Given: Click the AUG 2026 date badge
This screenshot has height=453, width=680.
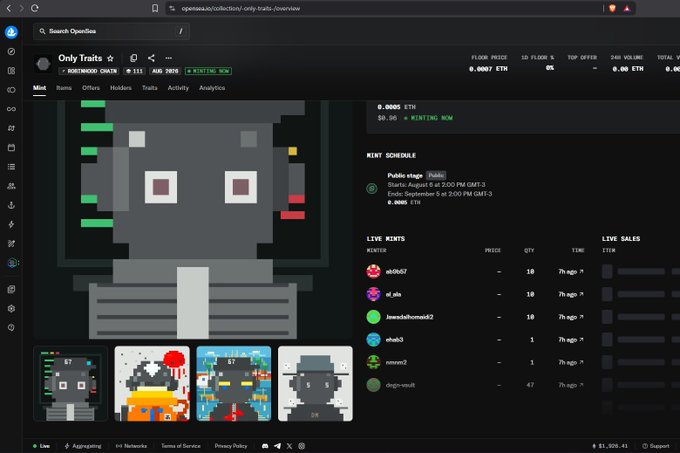Looking at the screenshot, I should (x=165, y=71).
